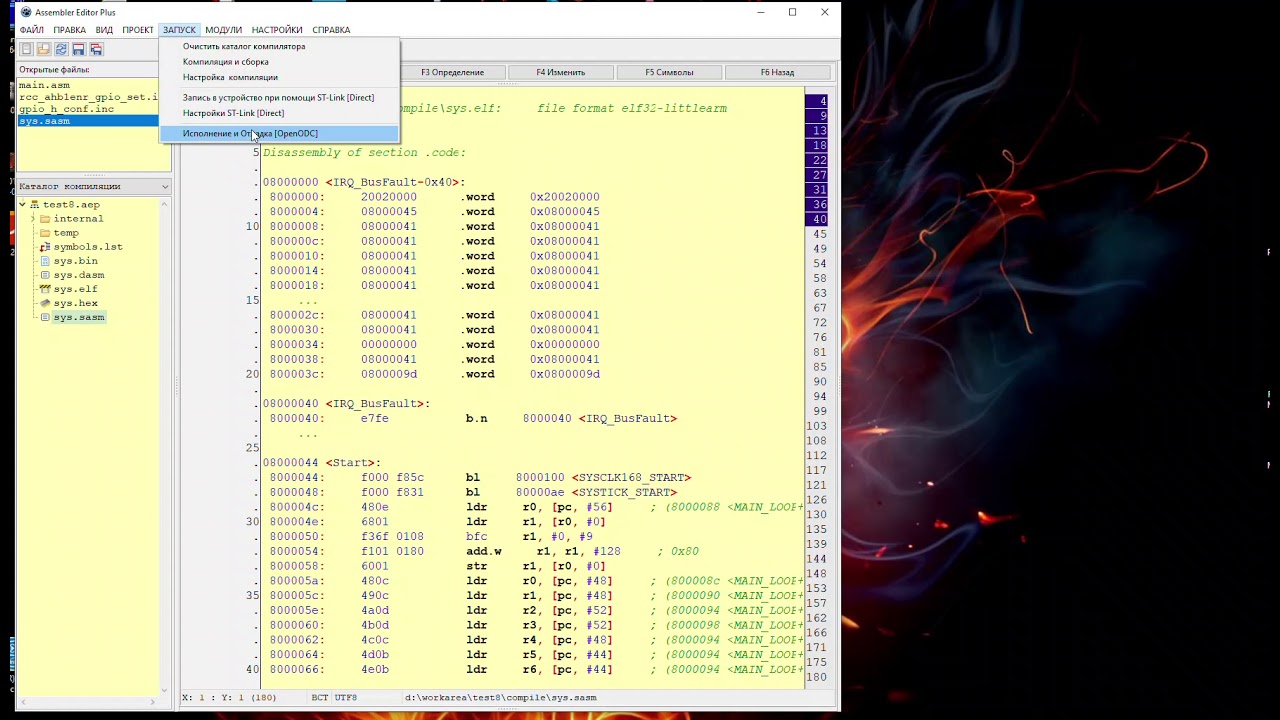Click the project tree scroll-down arrow

pyautogui.click(x=165, y=689)
